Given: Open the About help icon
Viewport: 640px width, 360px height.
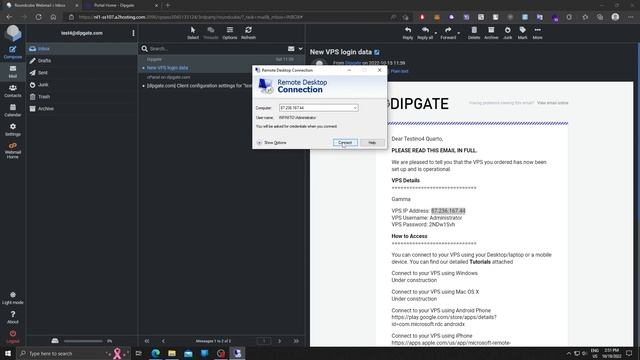Looking at the screenshot, I should click(13, 317).
